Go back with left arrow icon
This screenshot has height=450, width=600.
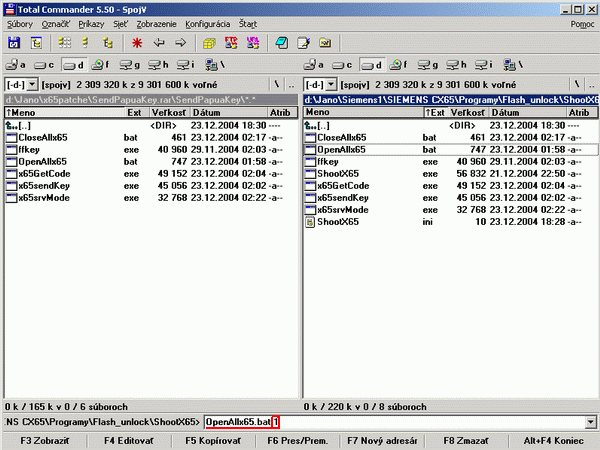point(159,42)
